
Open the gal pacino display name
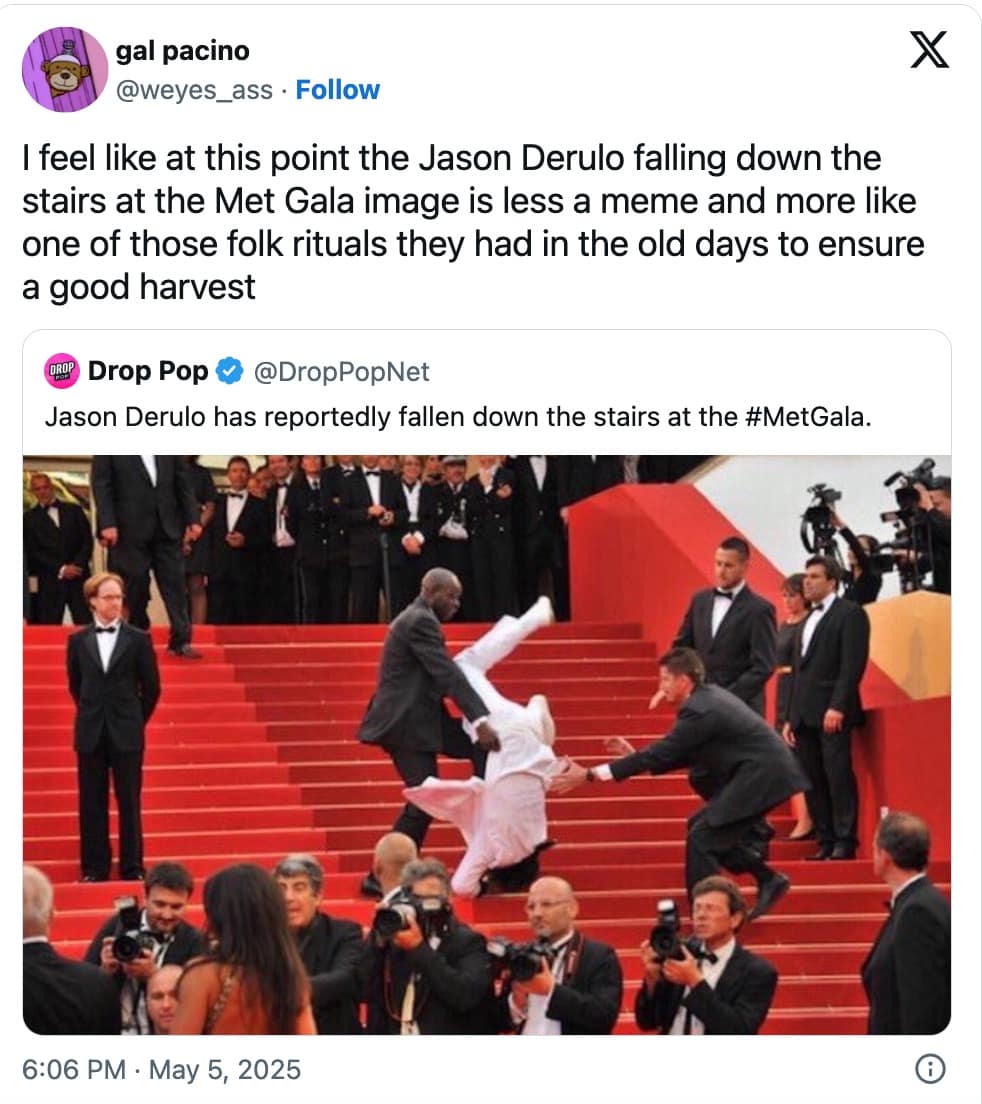point(182,51)
